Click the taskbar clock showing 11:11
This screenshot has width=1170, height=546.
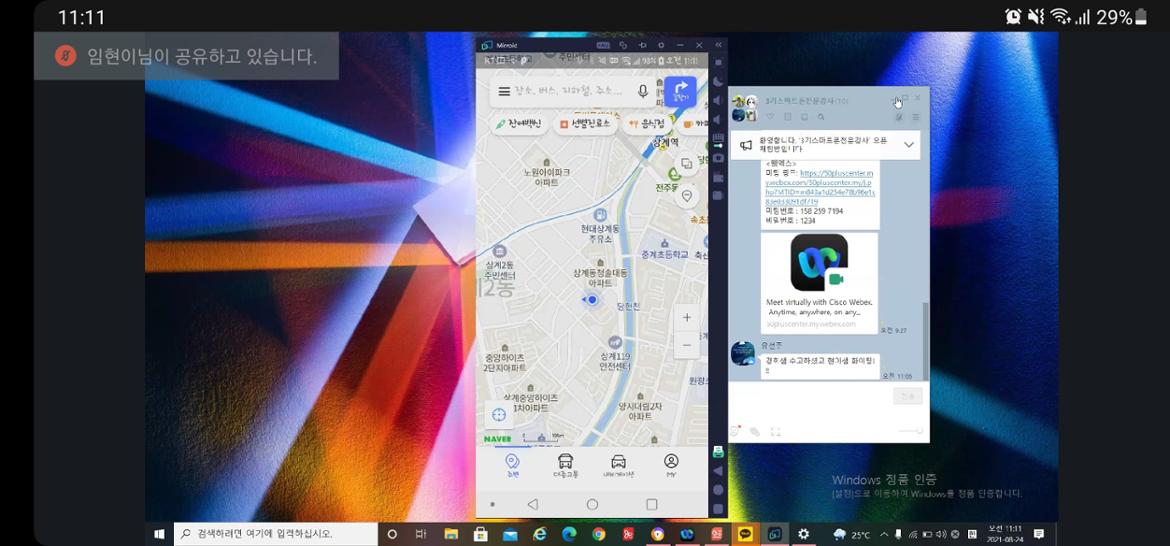tap(1004, 534)
